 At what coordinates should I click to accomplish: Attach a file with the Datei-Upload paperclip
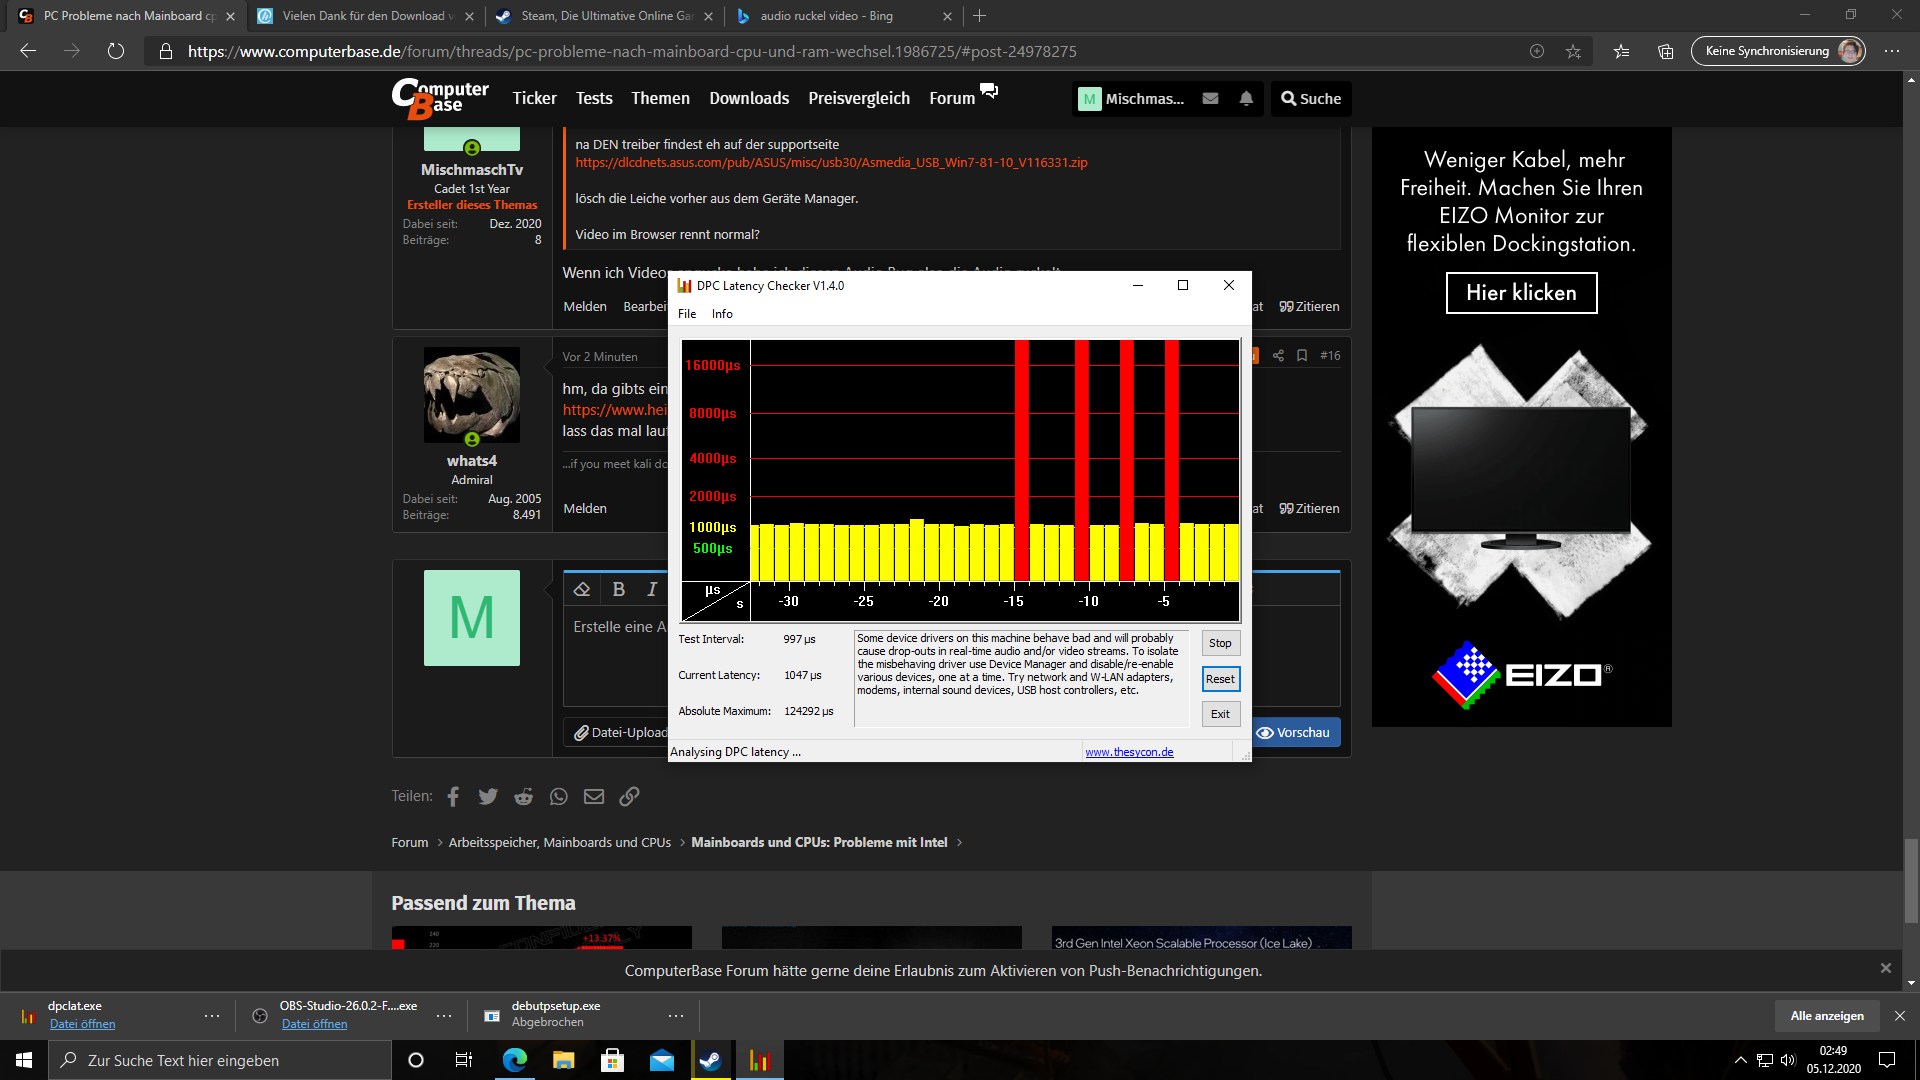point(622,732)
